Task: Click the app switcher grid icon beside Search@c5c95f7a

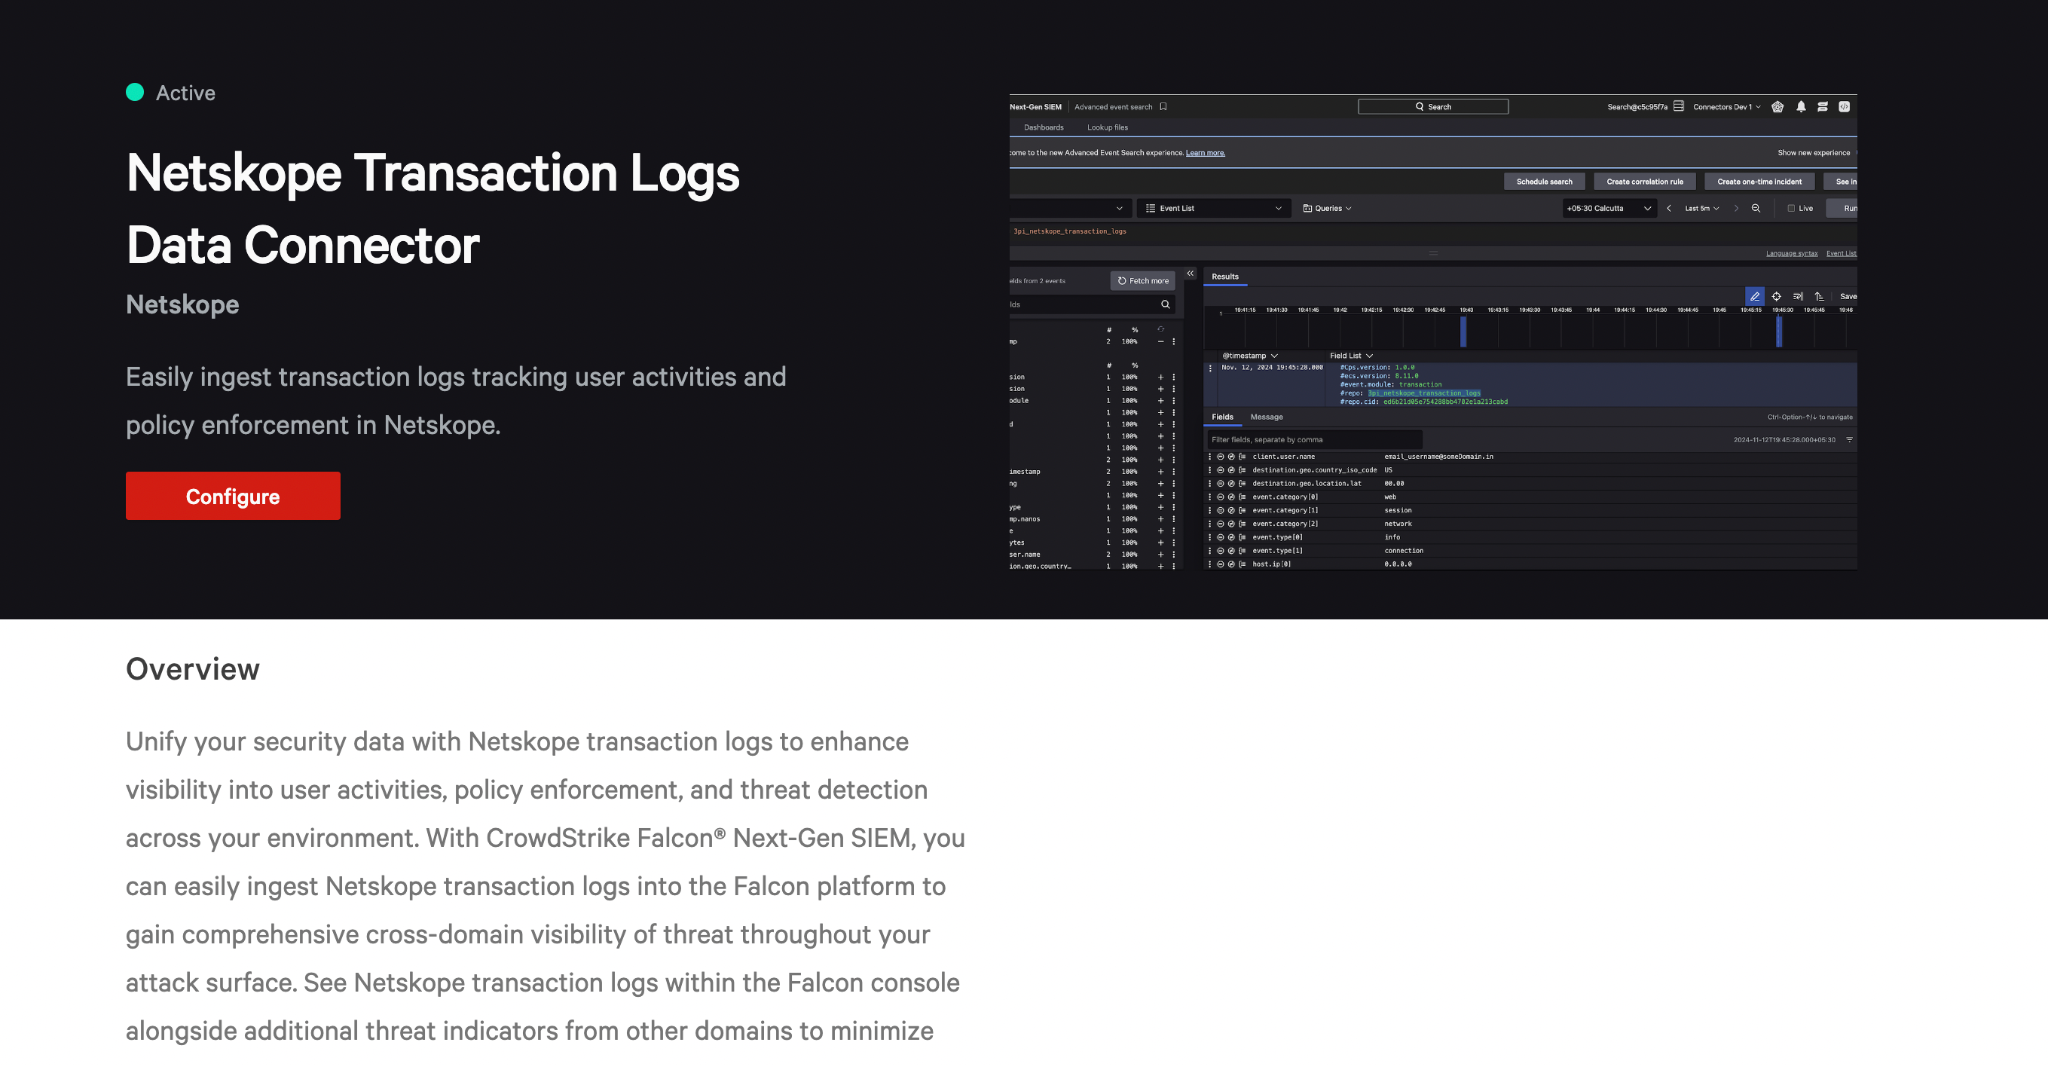Action: click(x=1680, y=106)
